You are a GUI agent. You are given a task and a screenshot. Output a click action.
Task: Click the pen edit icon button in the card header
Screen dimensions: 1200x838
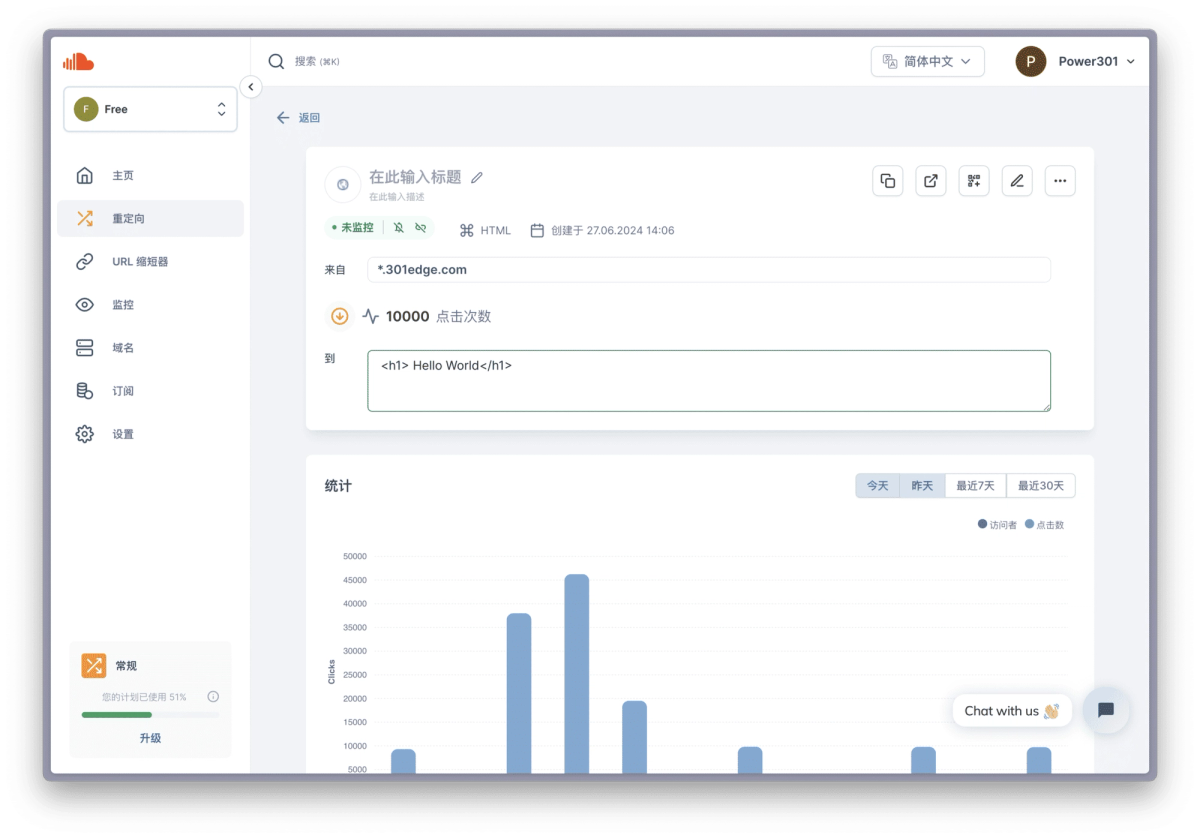click(1017, 181)
